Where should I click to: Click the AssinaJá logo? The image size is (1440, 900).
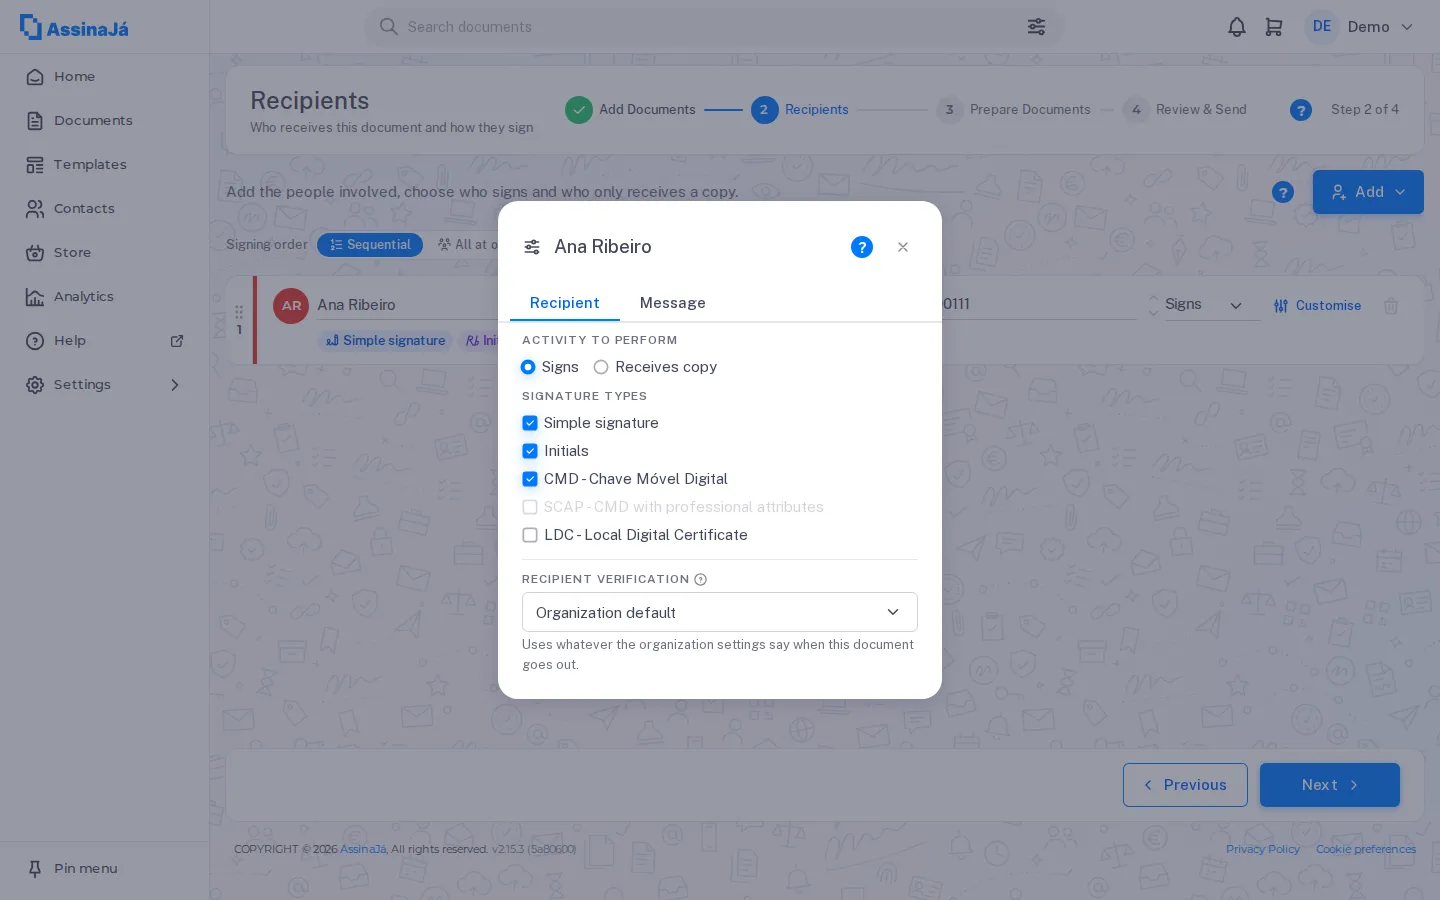[74, 27]
